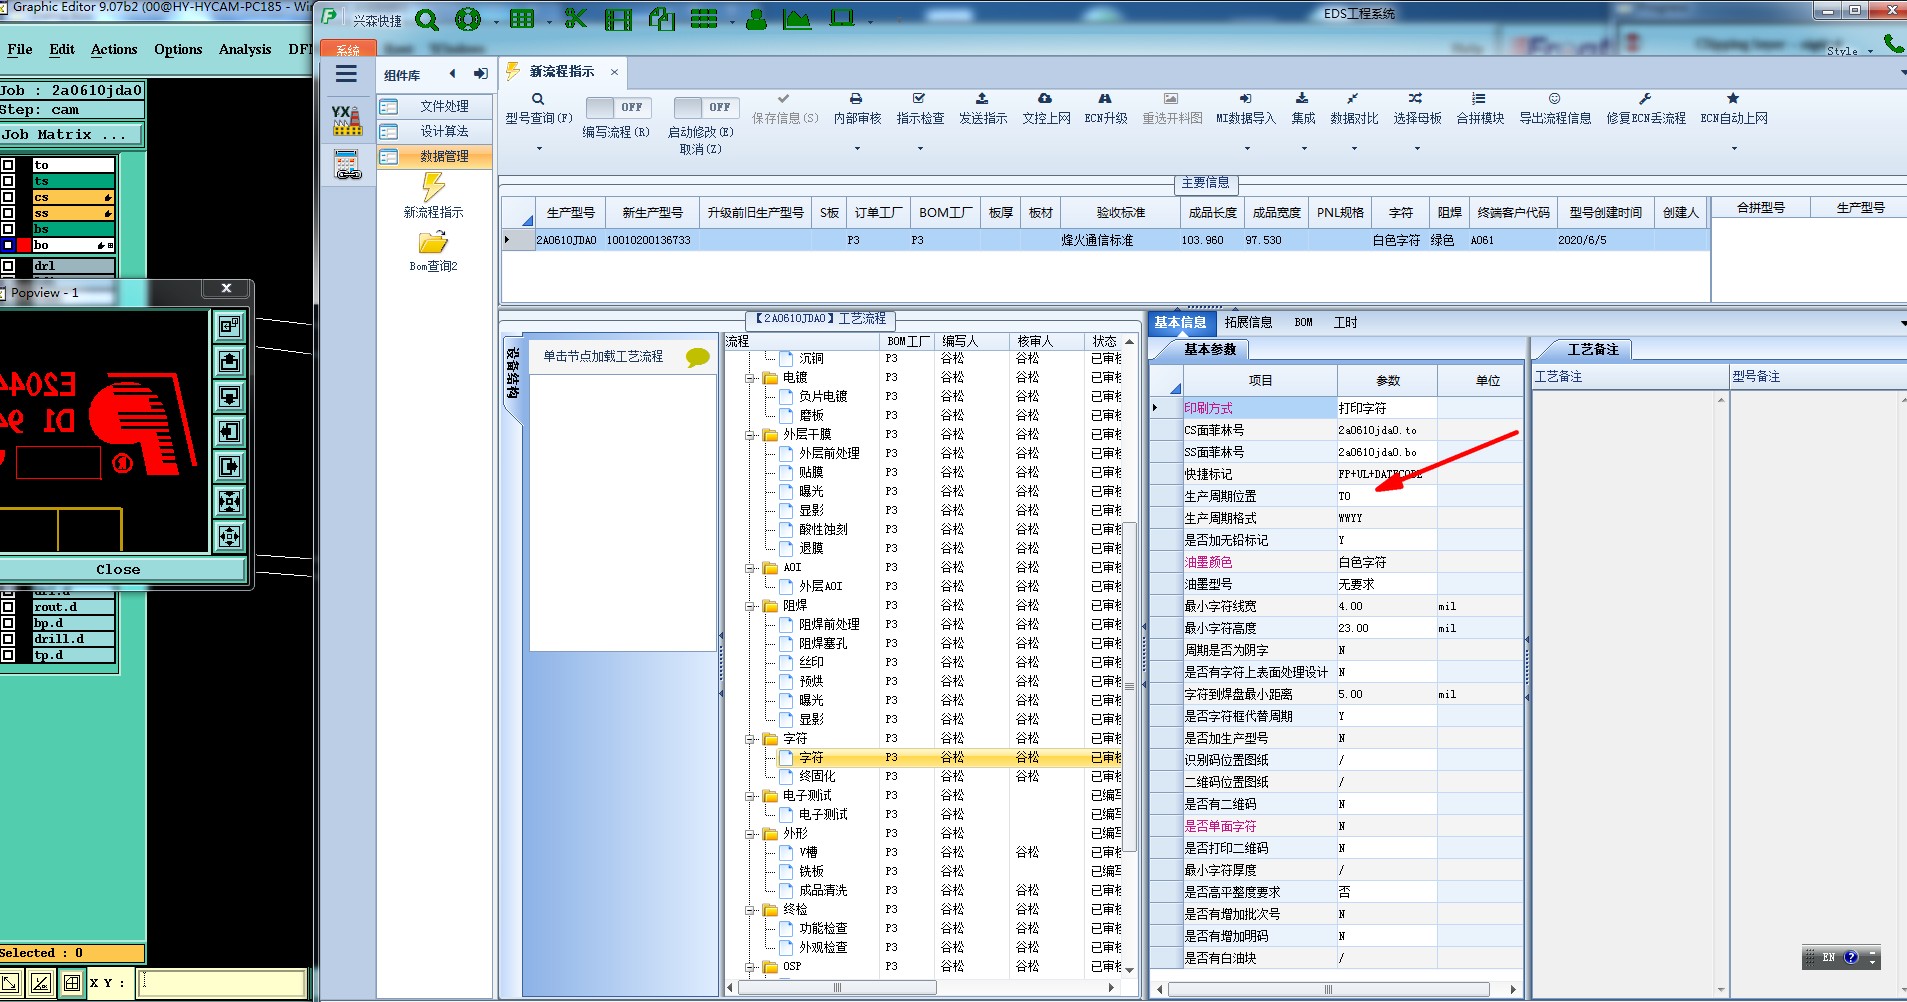The image size is (1907, 1002).
Task: Toggle checkbox for layer 'drill.d' in Graphic Editor
Action: point(8,639)
